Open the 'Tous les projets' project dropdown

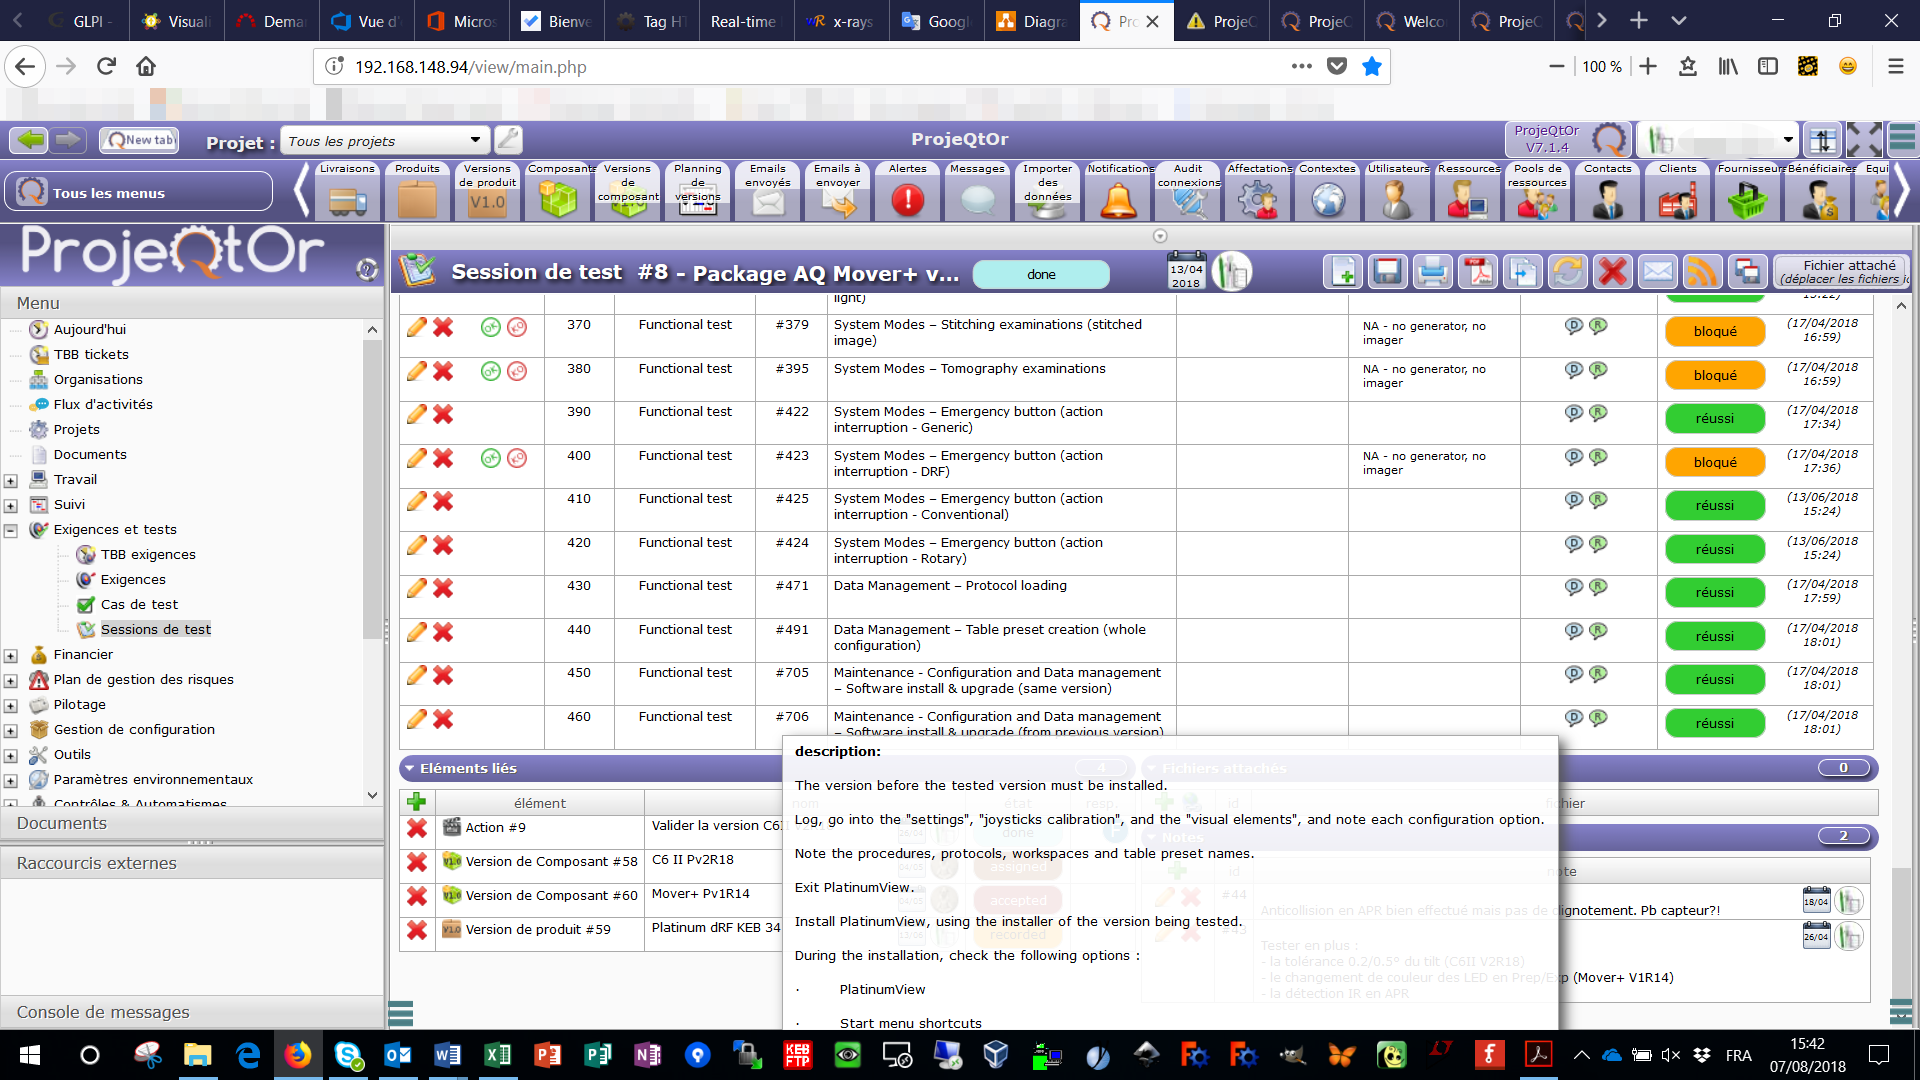(385, 140)
